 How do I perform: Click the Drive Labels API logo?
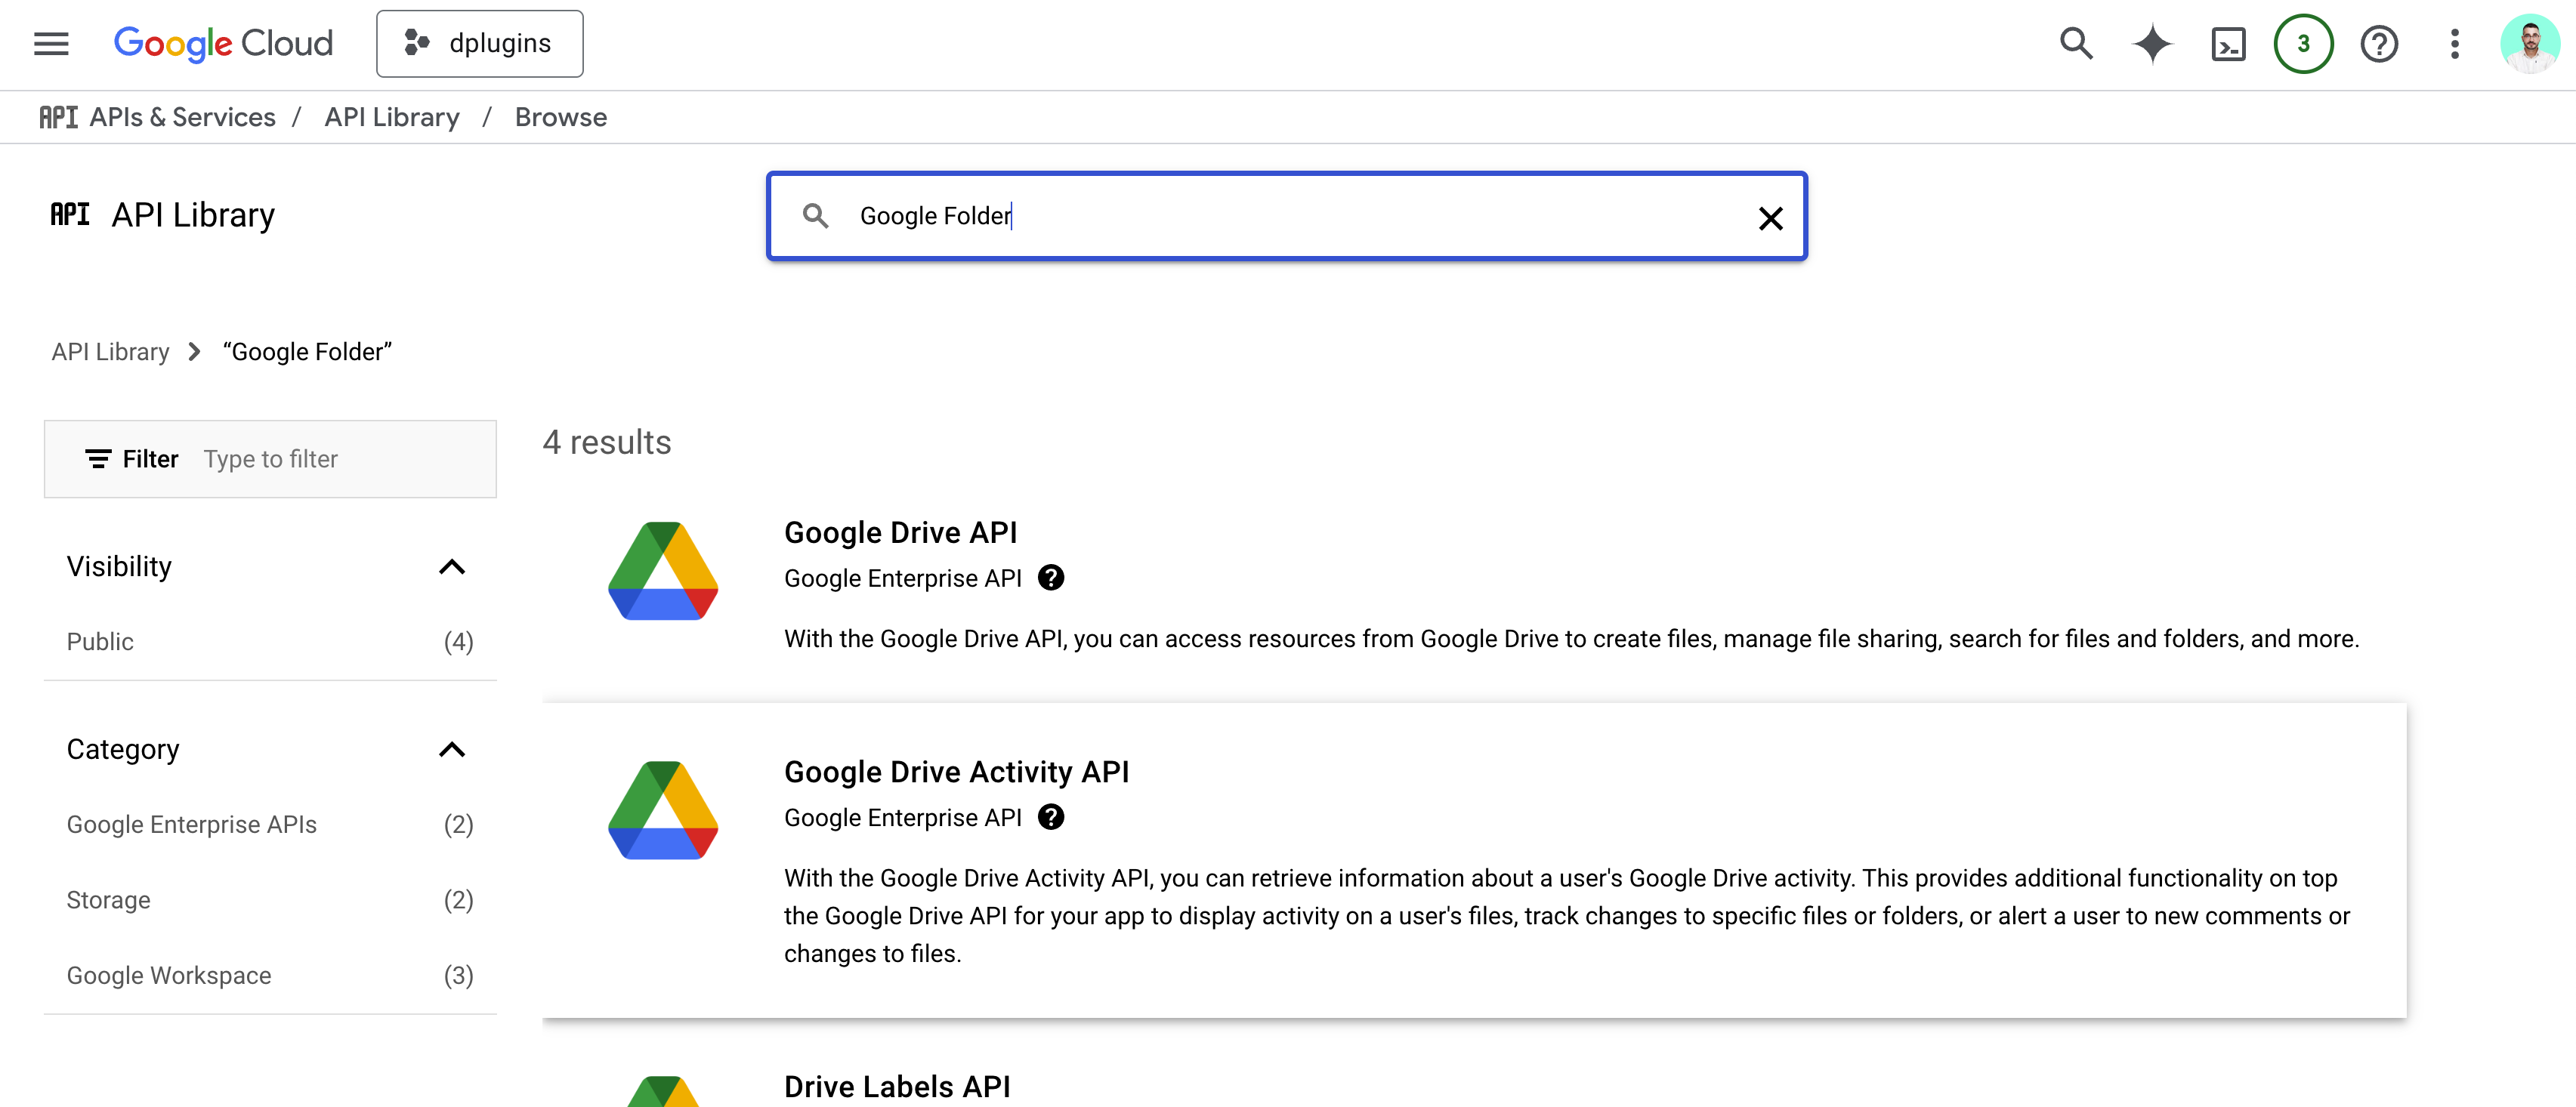663,1091
